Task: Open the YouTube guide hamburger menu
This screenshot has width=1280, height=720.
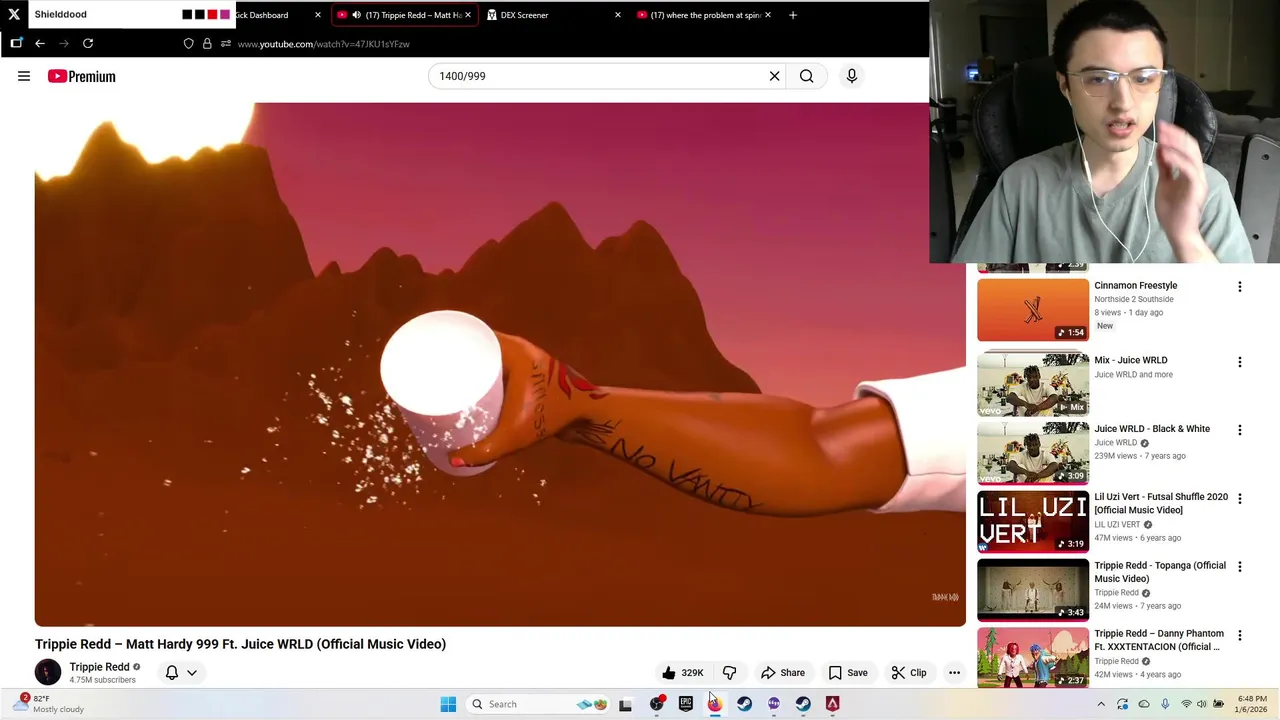Action: pyautogui.click(x=24, y=76)
